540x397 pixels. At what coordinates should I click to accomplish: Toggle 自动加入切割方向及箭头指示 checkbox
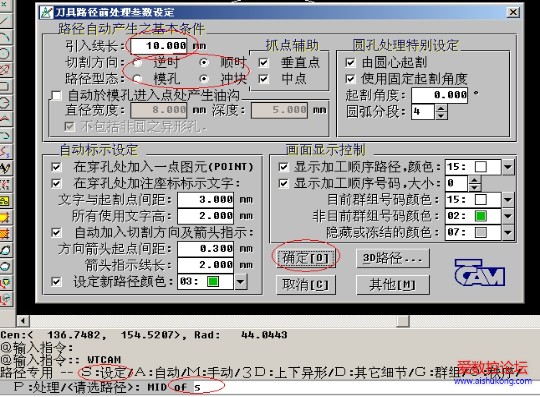click(56, 232)
